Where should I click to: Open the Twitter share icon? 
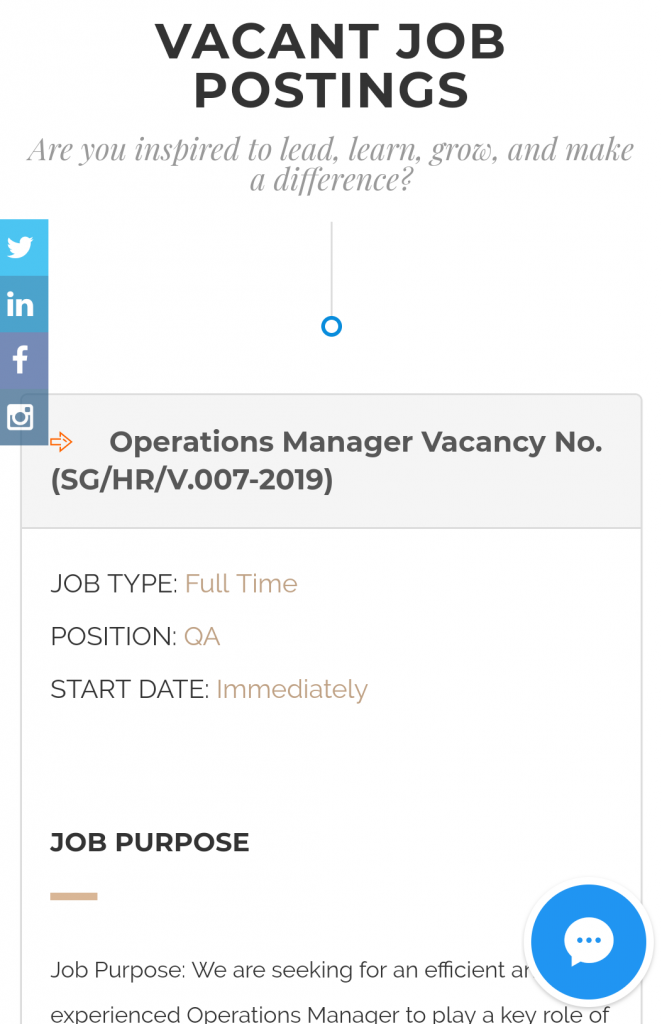[x=24, y=248]
